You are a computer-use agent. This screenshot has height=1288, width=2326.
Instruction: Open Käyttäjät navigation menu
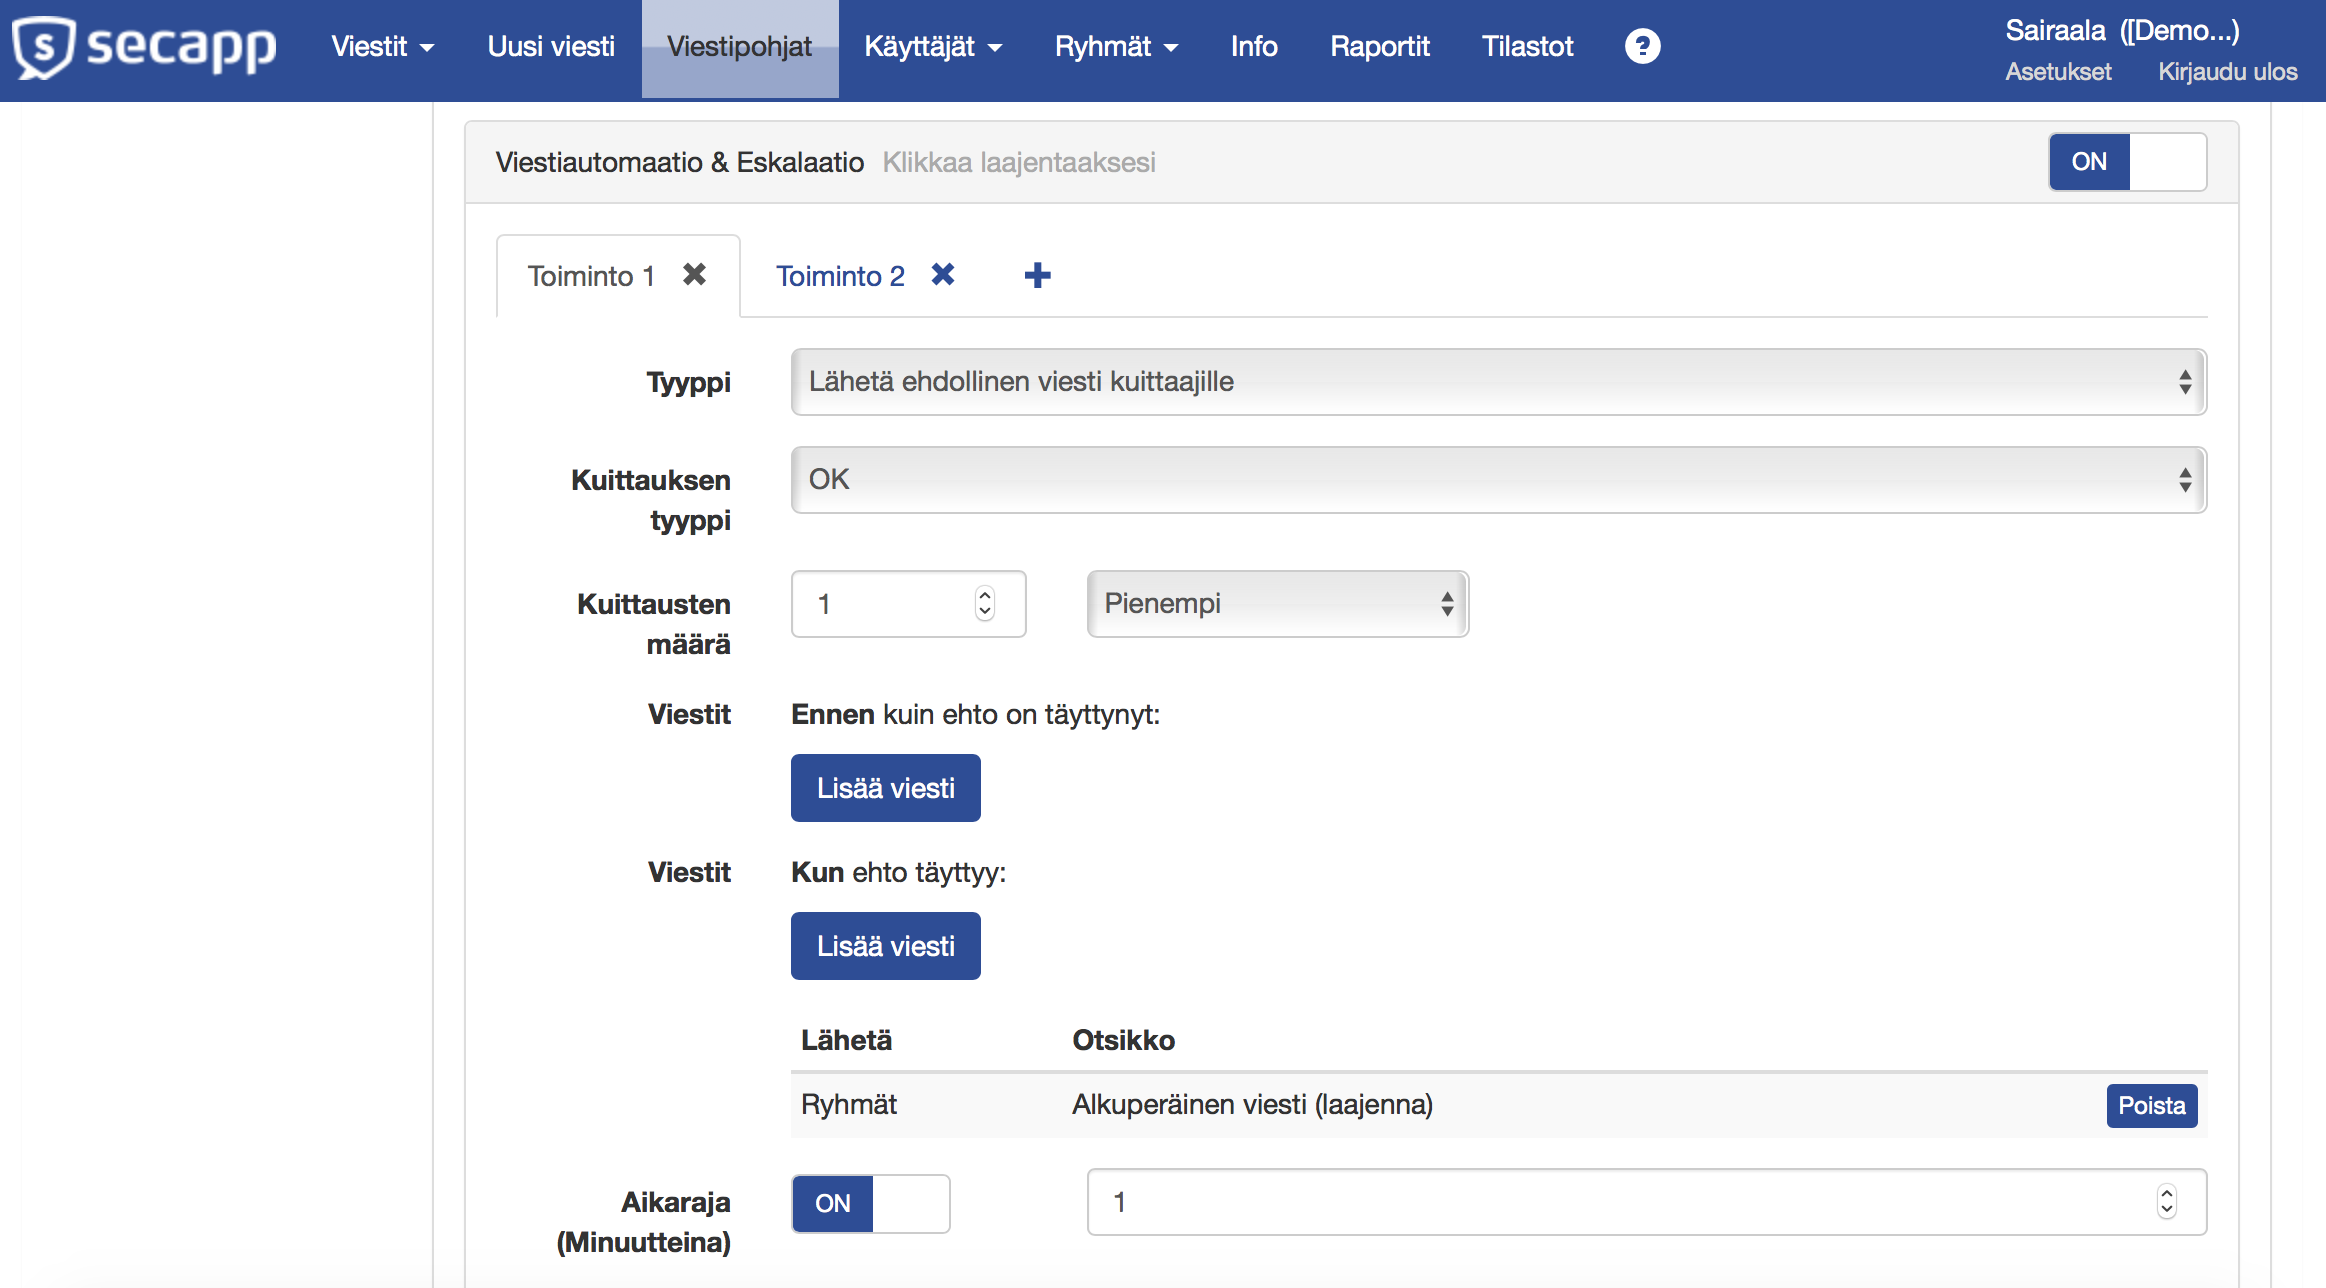click(x=932, y=47)
